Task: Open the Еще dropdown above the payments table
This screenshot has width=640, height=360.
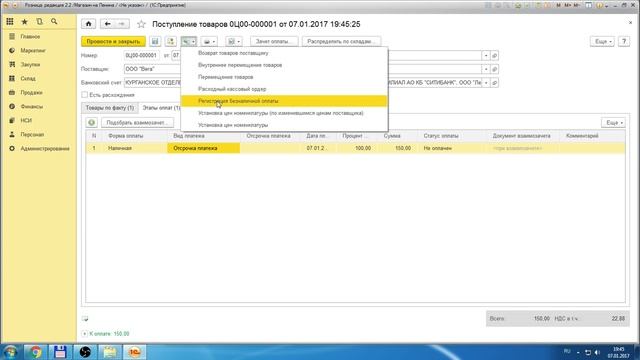Action: click(613, 122)
